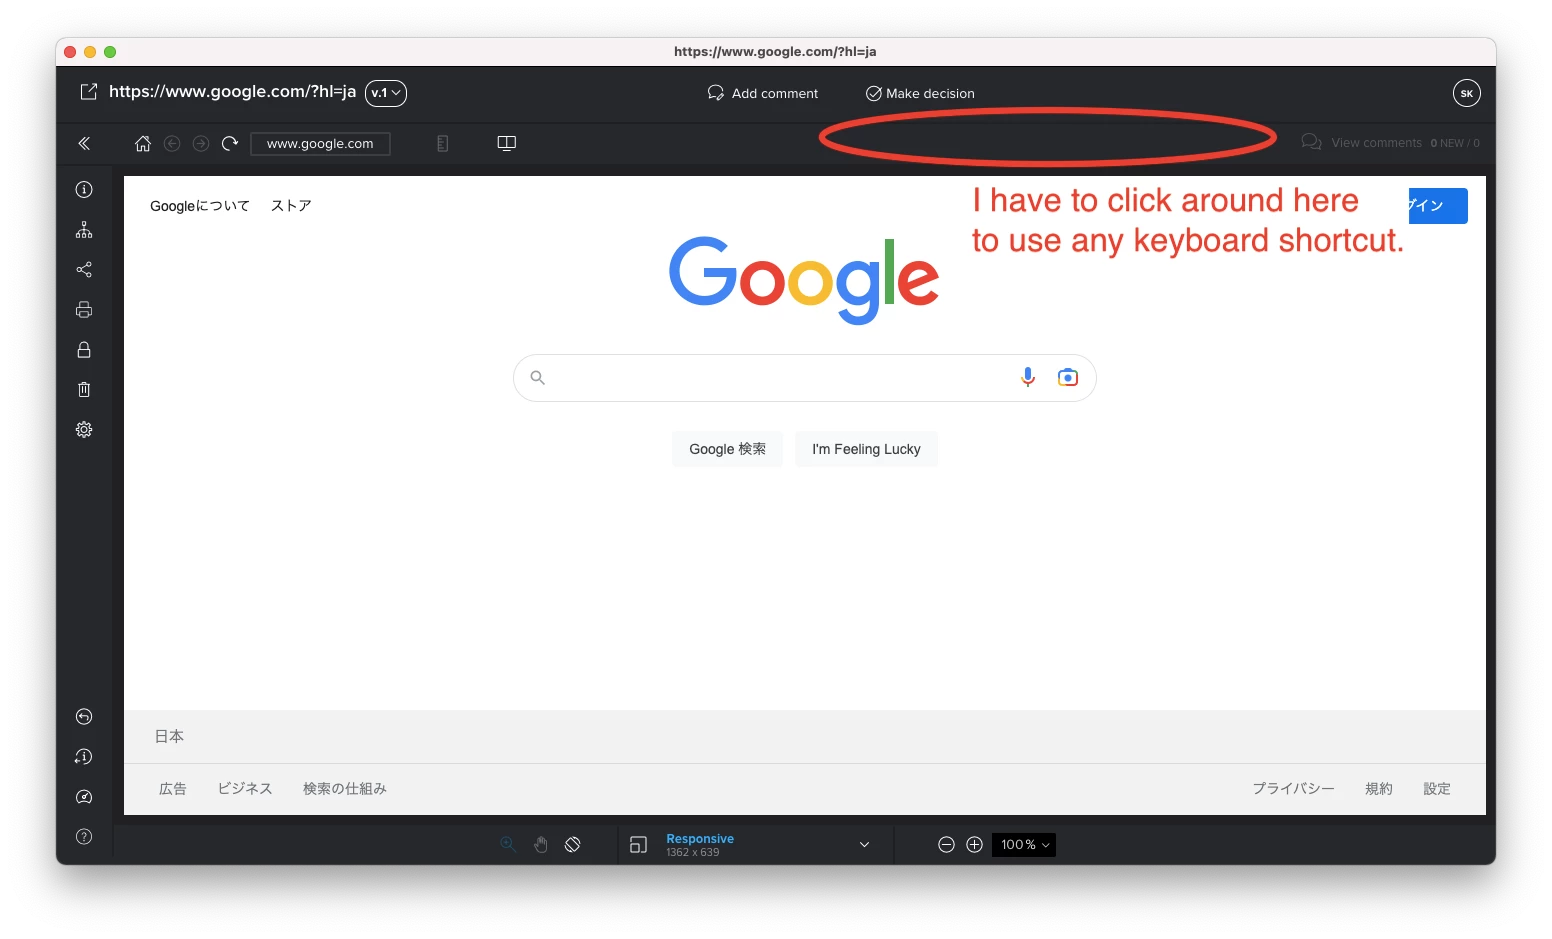Screen dimensions: 1552x939
Task: Click the rotate device icon
Action: click(573, 844)
